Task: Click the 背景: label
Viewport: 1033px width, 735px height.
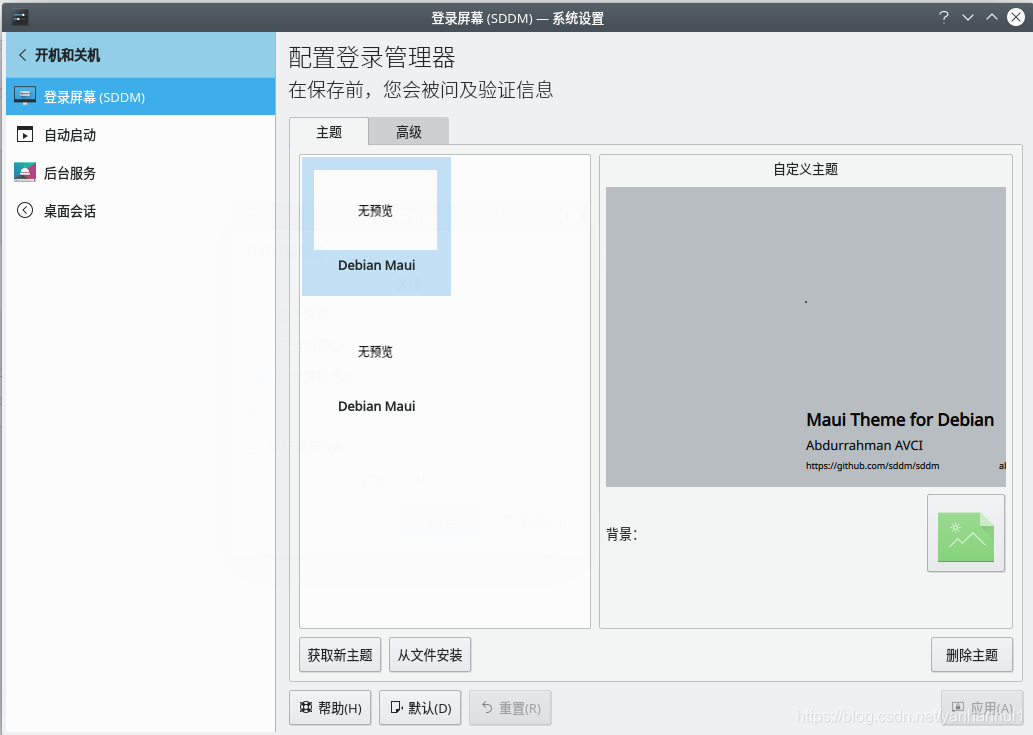Action: 621,533
